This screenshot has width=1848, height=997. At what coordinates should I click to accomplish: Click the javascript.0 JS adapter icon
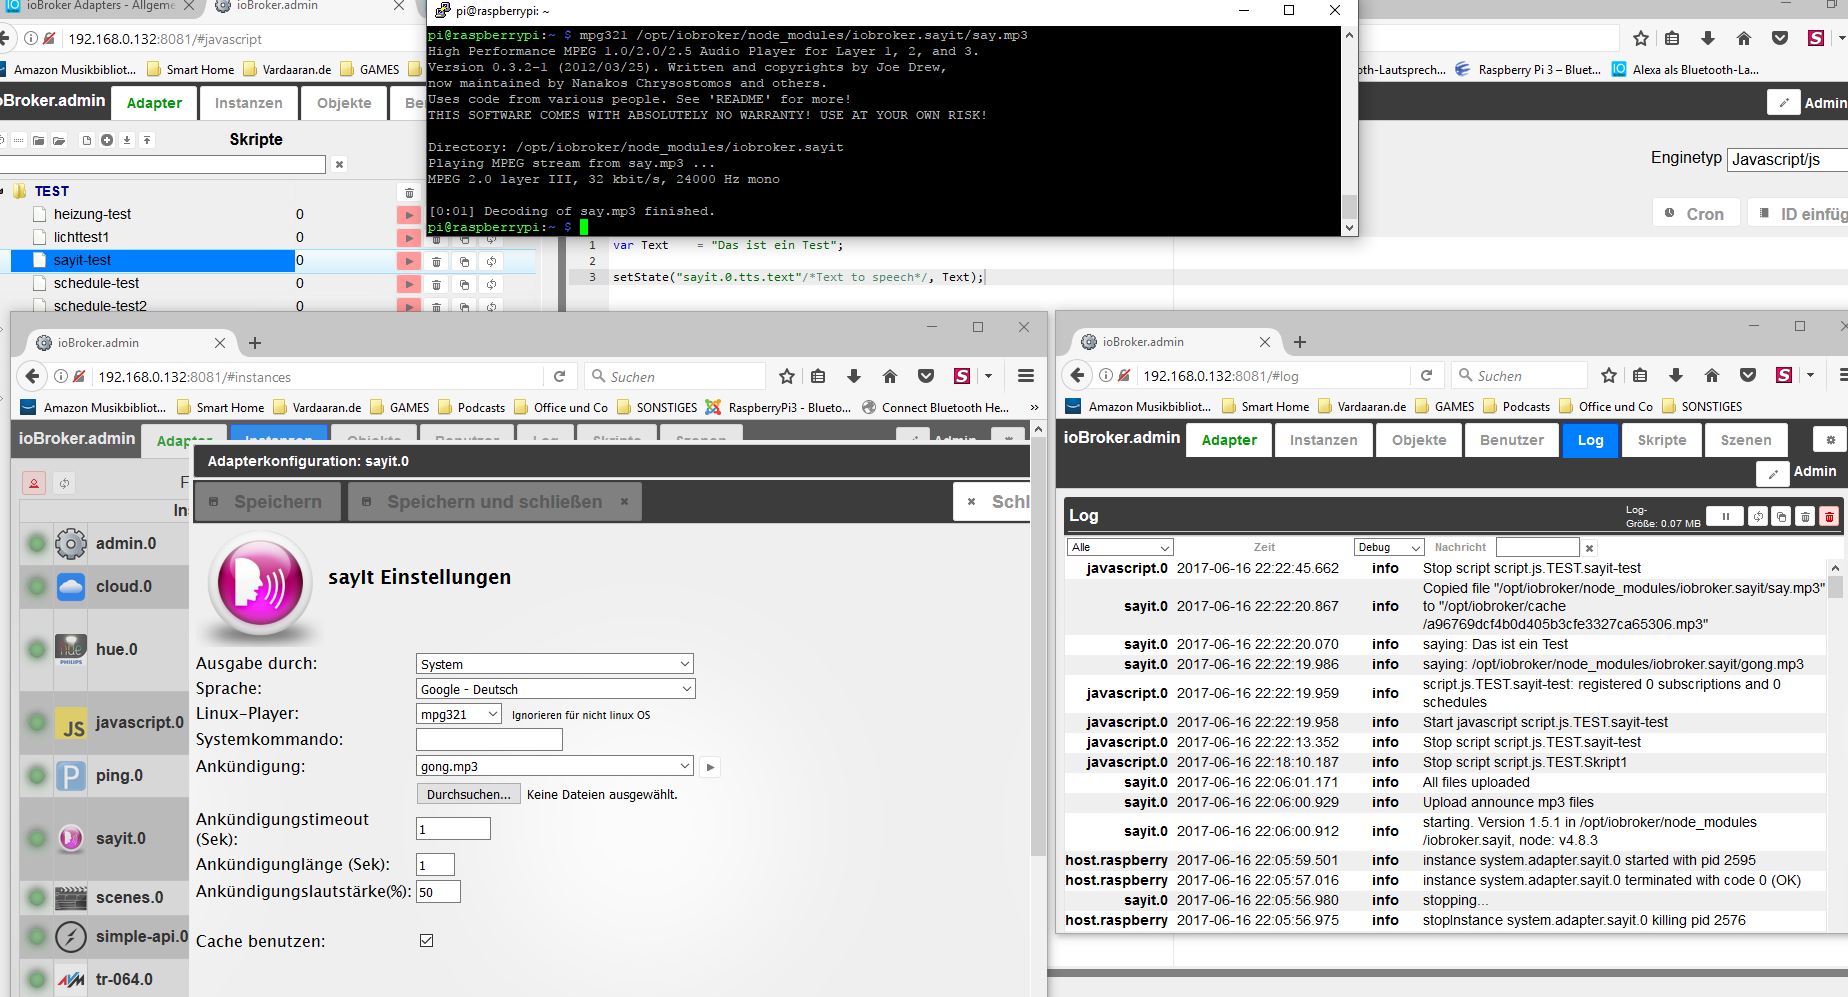(x=70, y=723)
